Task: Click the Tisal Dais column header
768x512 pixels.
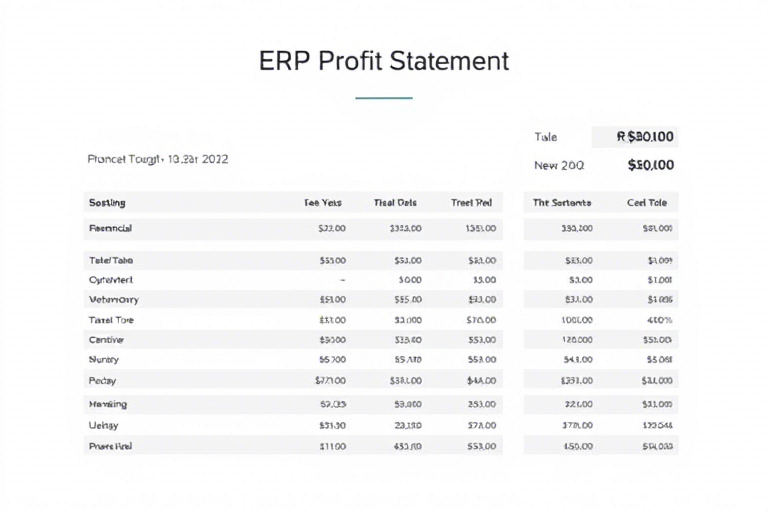Action: [395, 203]
